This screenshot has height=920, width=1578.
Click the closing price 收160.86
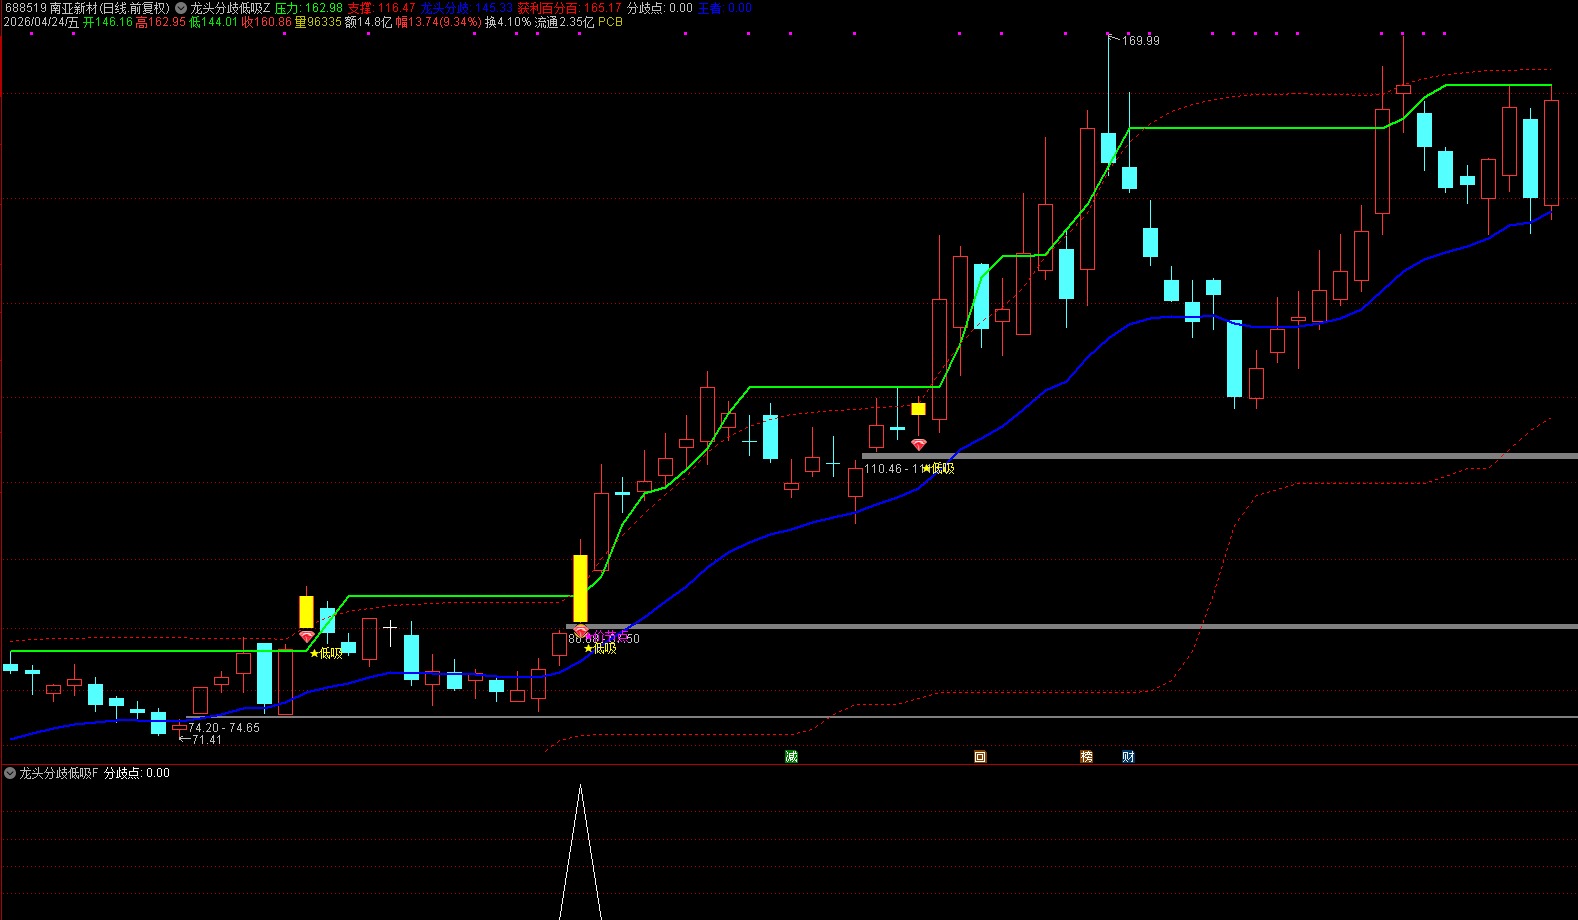267,22
